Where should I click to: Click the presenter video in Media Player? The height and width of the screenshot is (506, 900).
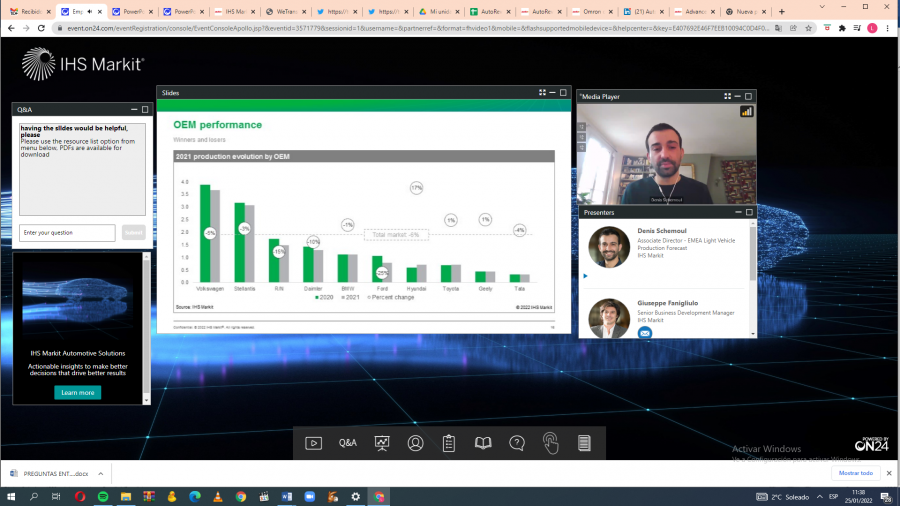[x=666, y=154]
